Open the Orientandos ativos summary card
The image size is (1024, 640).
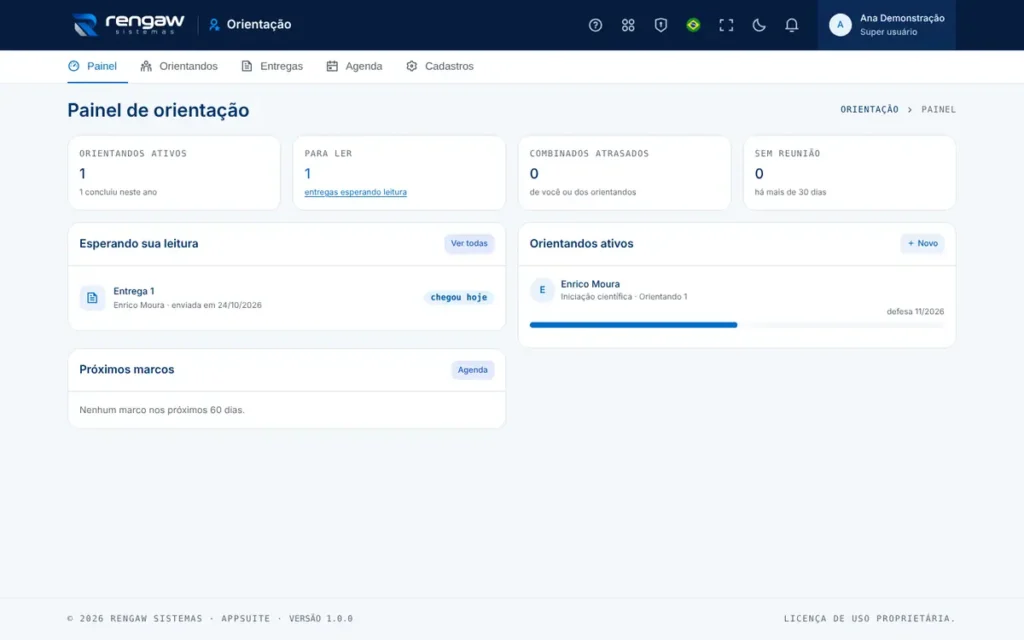point(174,173)
